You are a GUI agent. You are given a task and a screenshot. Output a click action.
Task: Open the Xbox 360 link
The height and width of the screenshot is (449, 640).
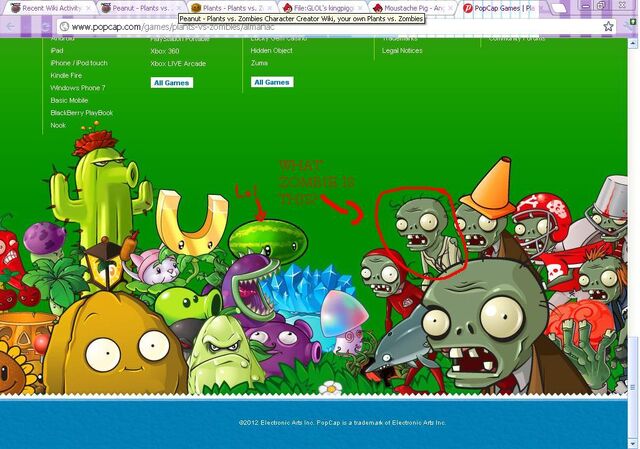pos(164,51)
